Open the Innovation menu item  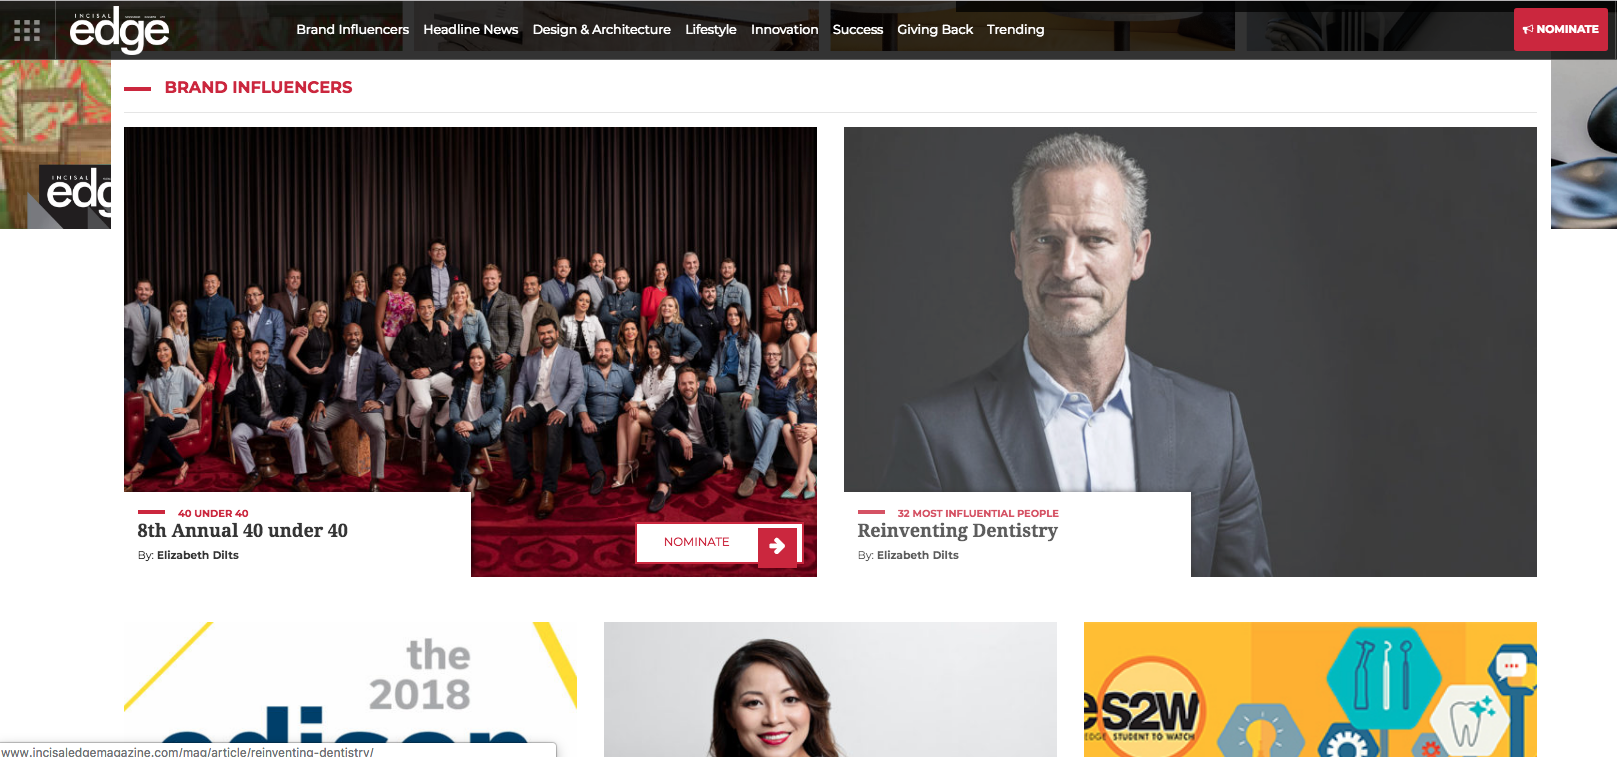(x=784, y=30)
